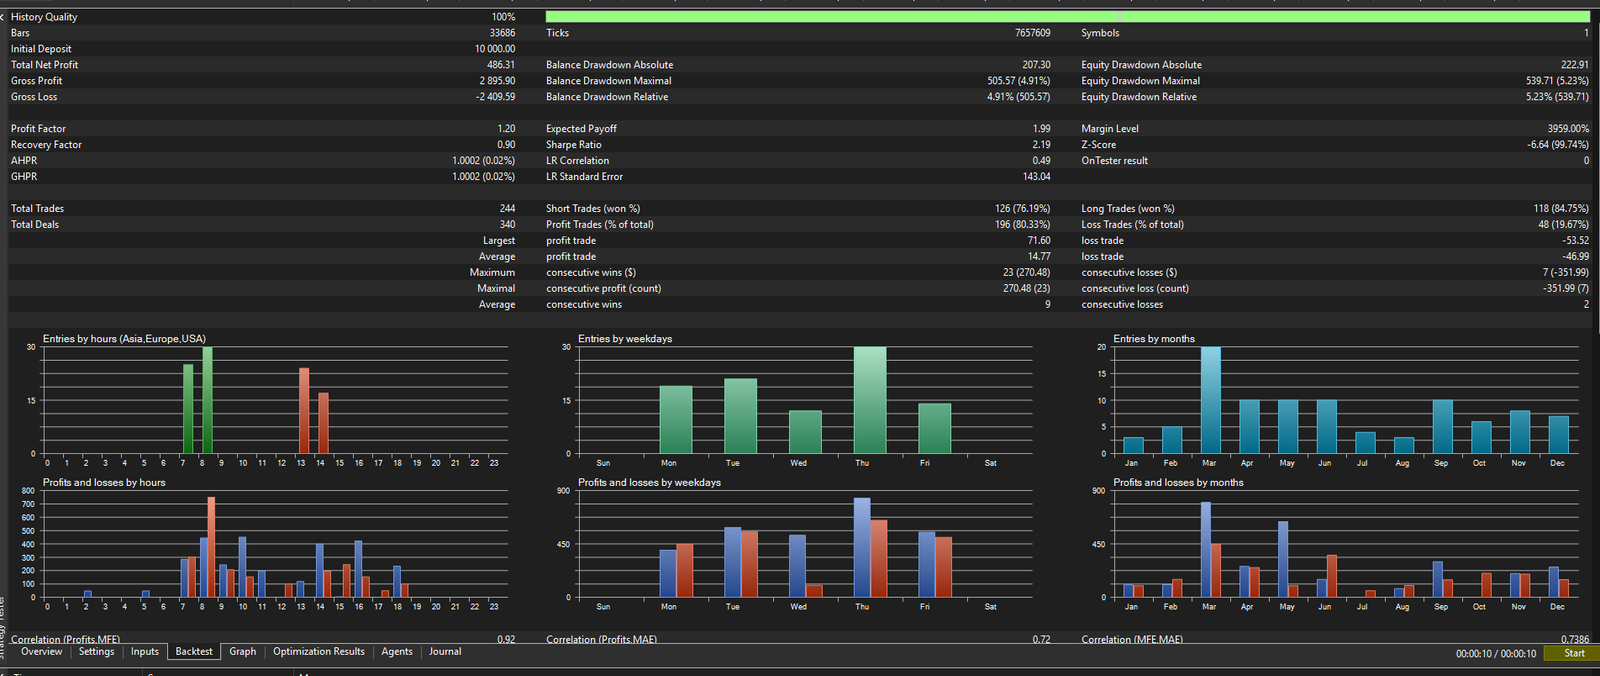Image resolution: width=1600 pixels, height=676 pixels.
Task: Click the Entries by weekdays chart title
Action: point(625,339)
